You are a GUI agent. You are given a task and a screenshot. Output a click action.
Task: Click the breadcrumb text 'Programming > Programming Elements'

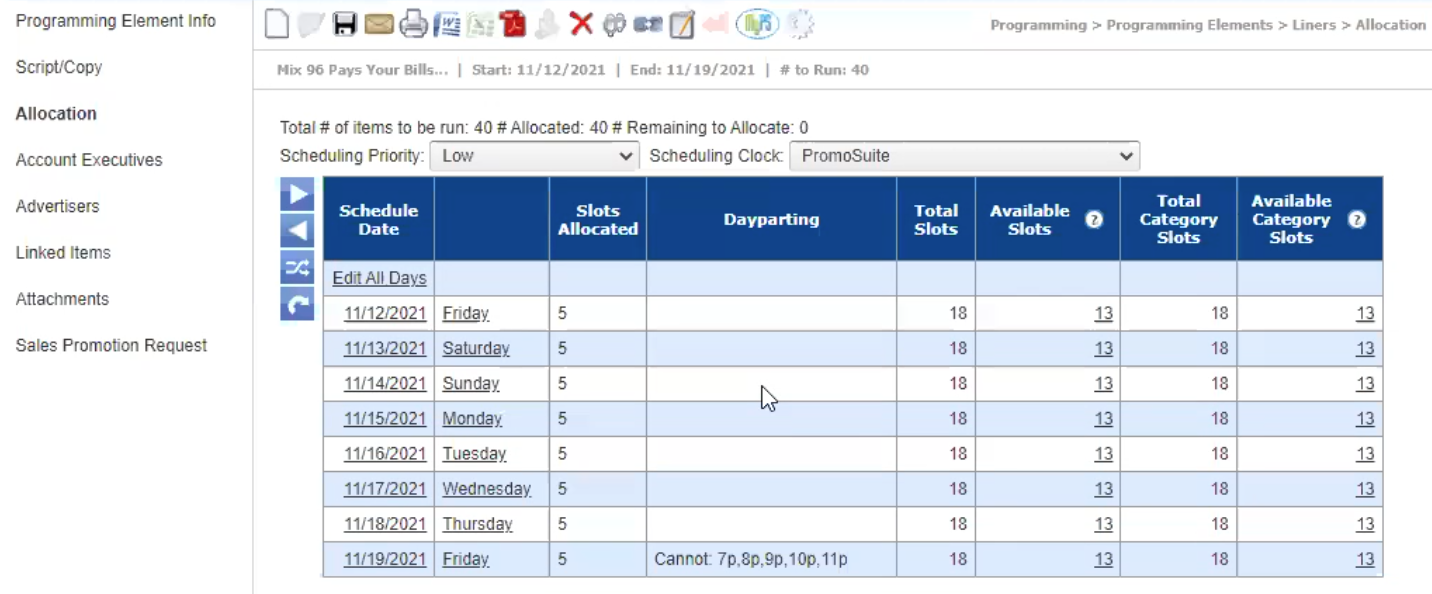(x=1130, y=25)
